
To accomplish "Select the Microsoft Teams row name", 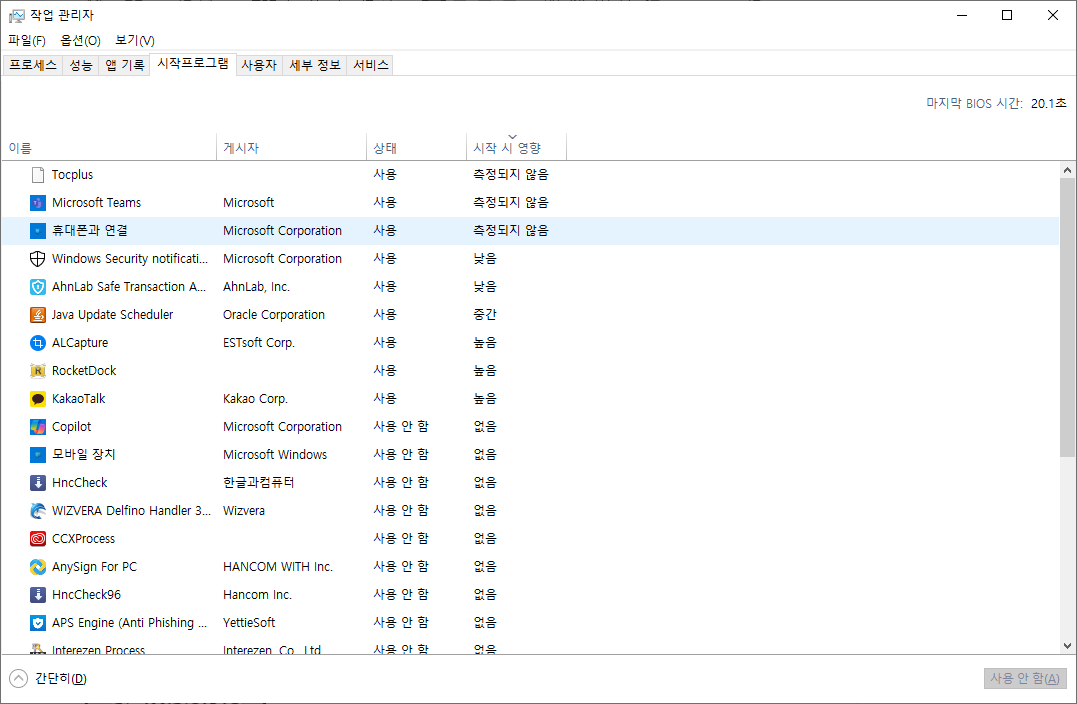I will point(96,203).
